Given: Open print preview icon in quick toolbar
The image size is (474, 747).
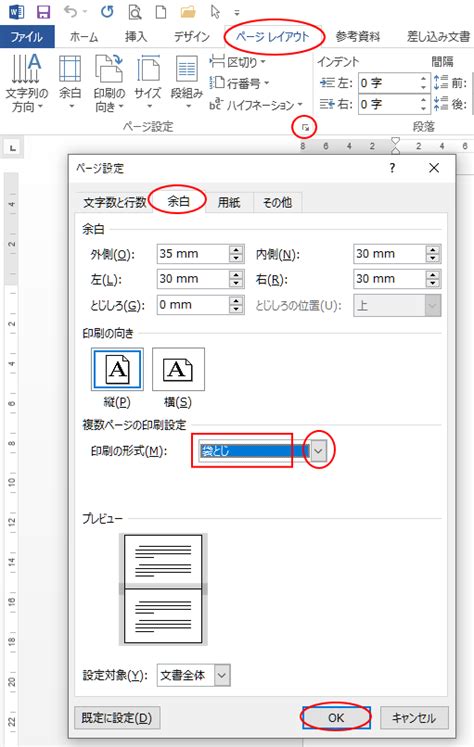Looking at the screenshot, I should [x=135, y=12].
